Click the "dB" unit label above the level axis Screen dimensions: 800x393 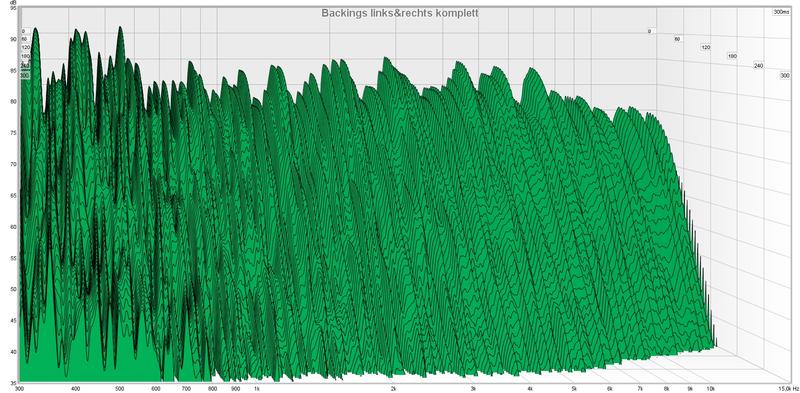[14, 3]
